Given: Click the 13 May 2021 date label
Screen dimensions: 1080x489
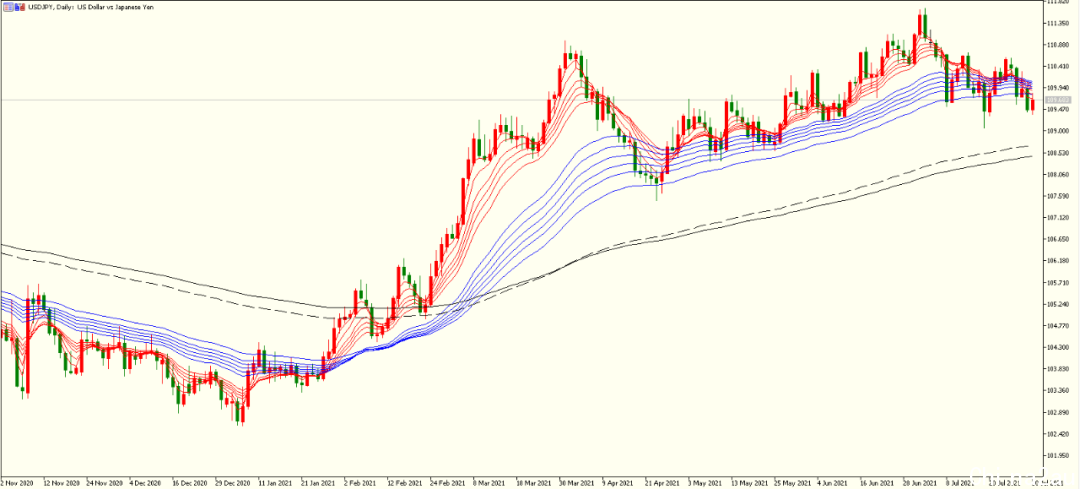Looking at the screenshot, I should (749, 482).
